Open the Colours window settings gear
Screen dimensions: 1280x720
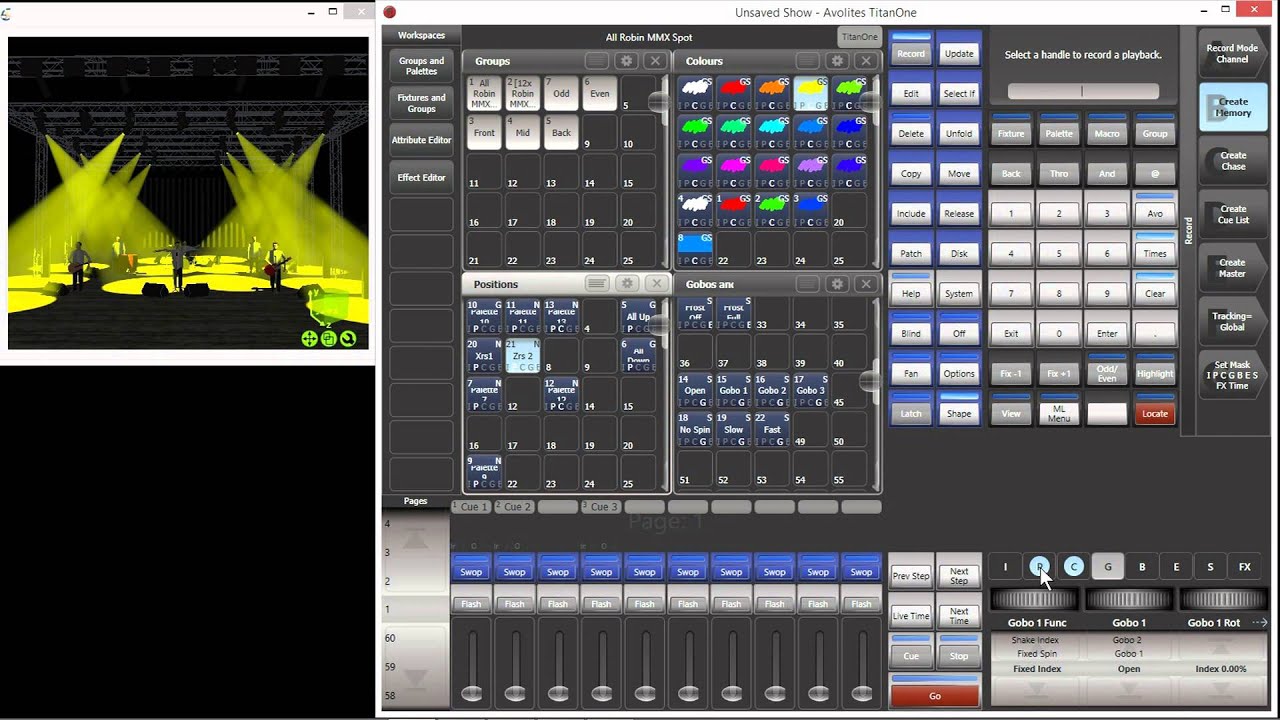[837, 61]
